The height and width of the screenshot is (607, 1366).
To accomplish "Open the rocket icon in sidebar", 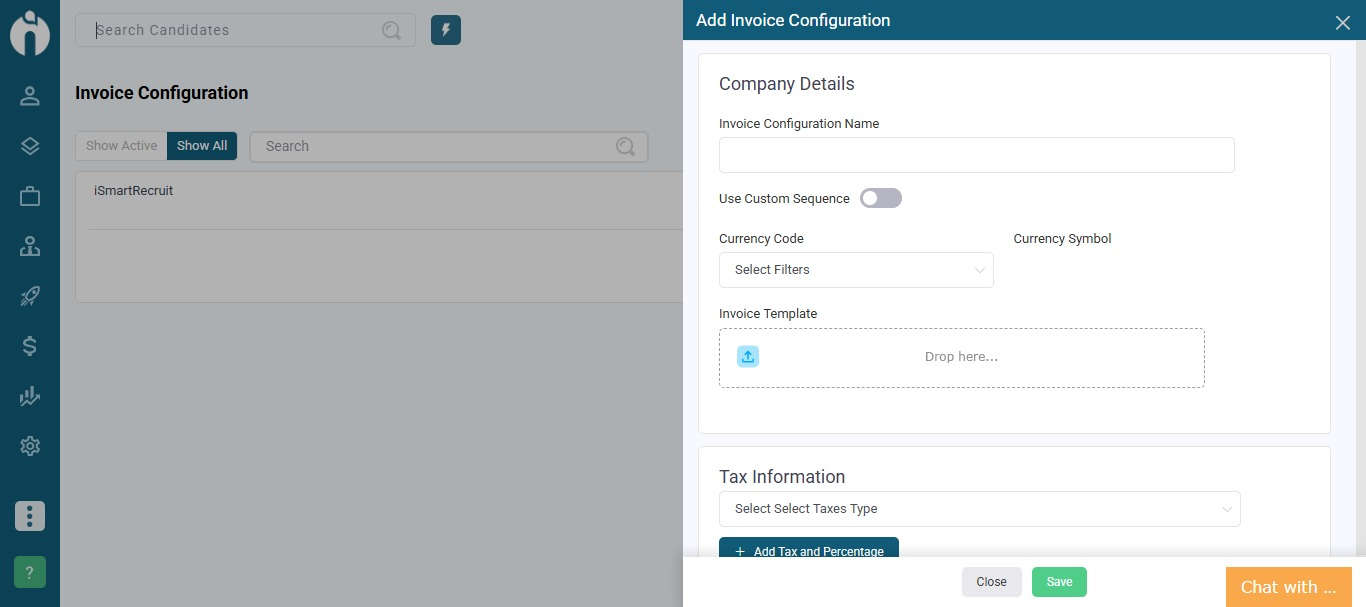I will pos(30,296).
